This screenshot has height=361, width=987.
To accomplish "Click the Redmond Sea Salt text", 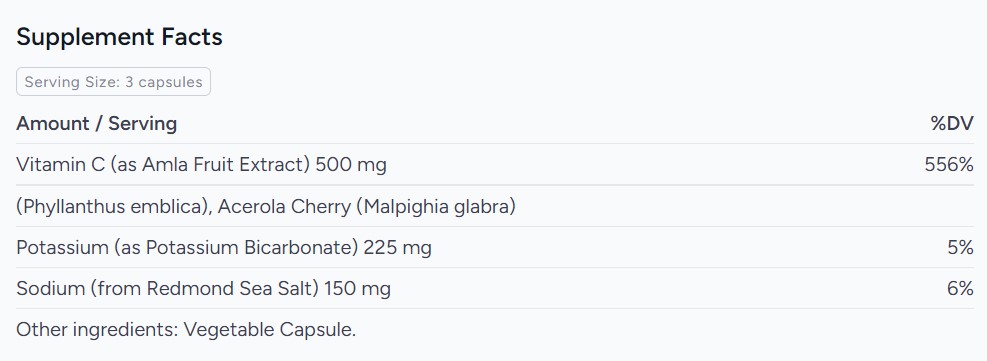I will click(232, 289).
